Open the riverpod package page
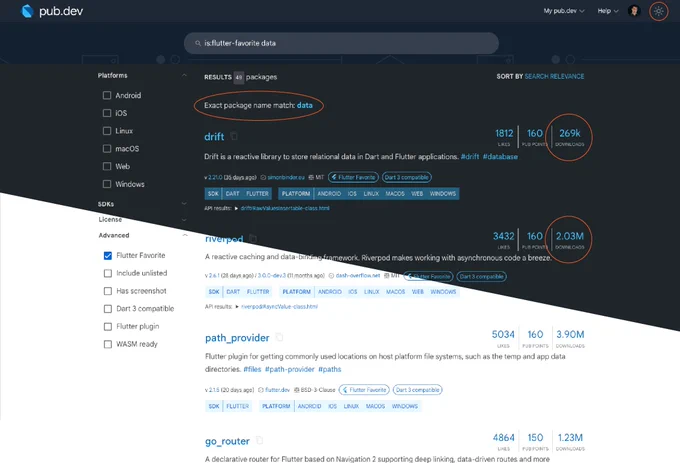This screenshot has height=463, width=680. [x=224, y=239]
